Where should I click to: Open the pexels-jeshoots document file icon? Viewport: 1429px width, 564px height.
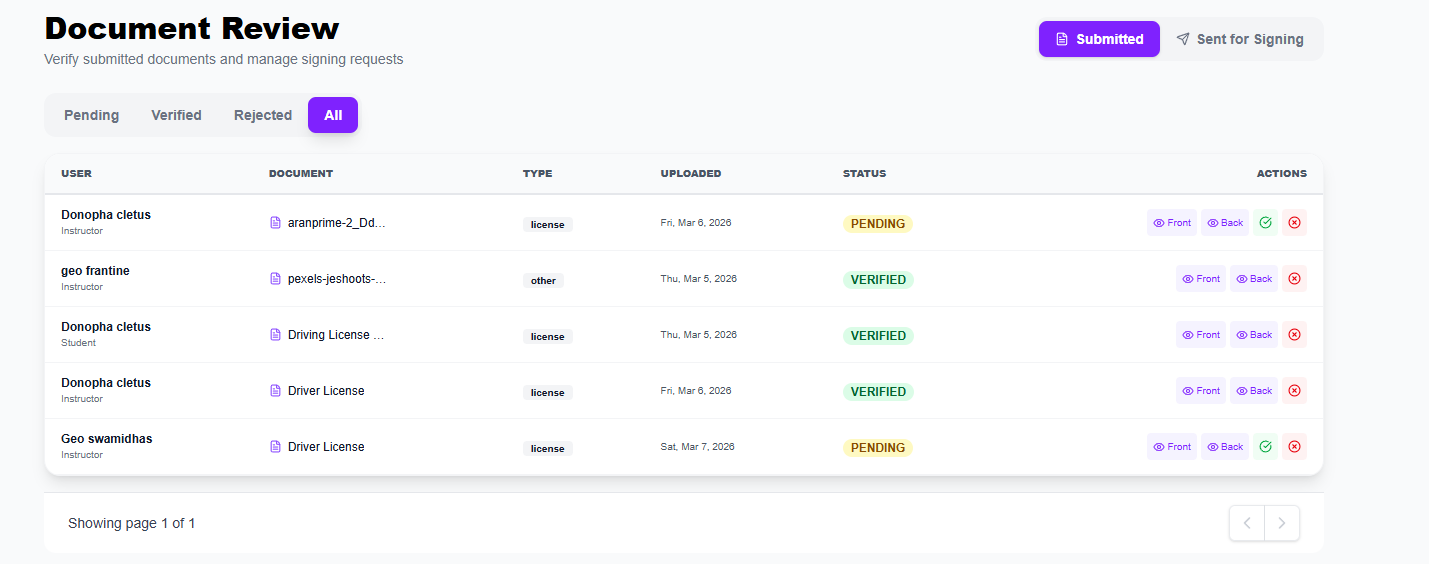[x=275, y=279]
